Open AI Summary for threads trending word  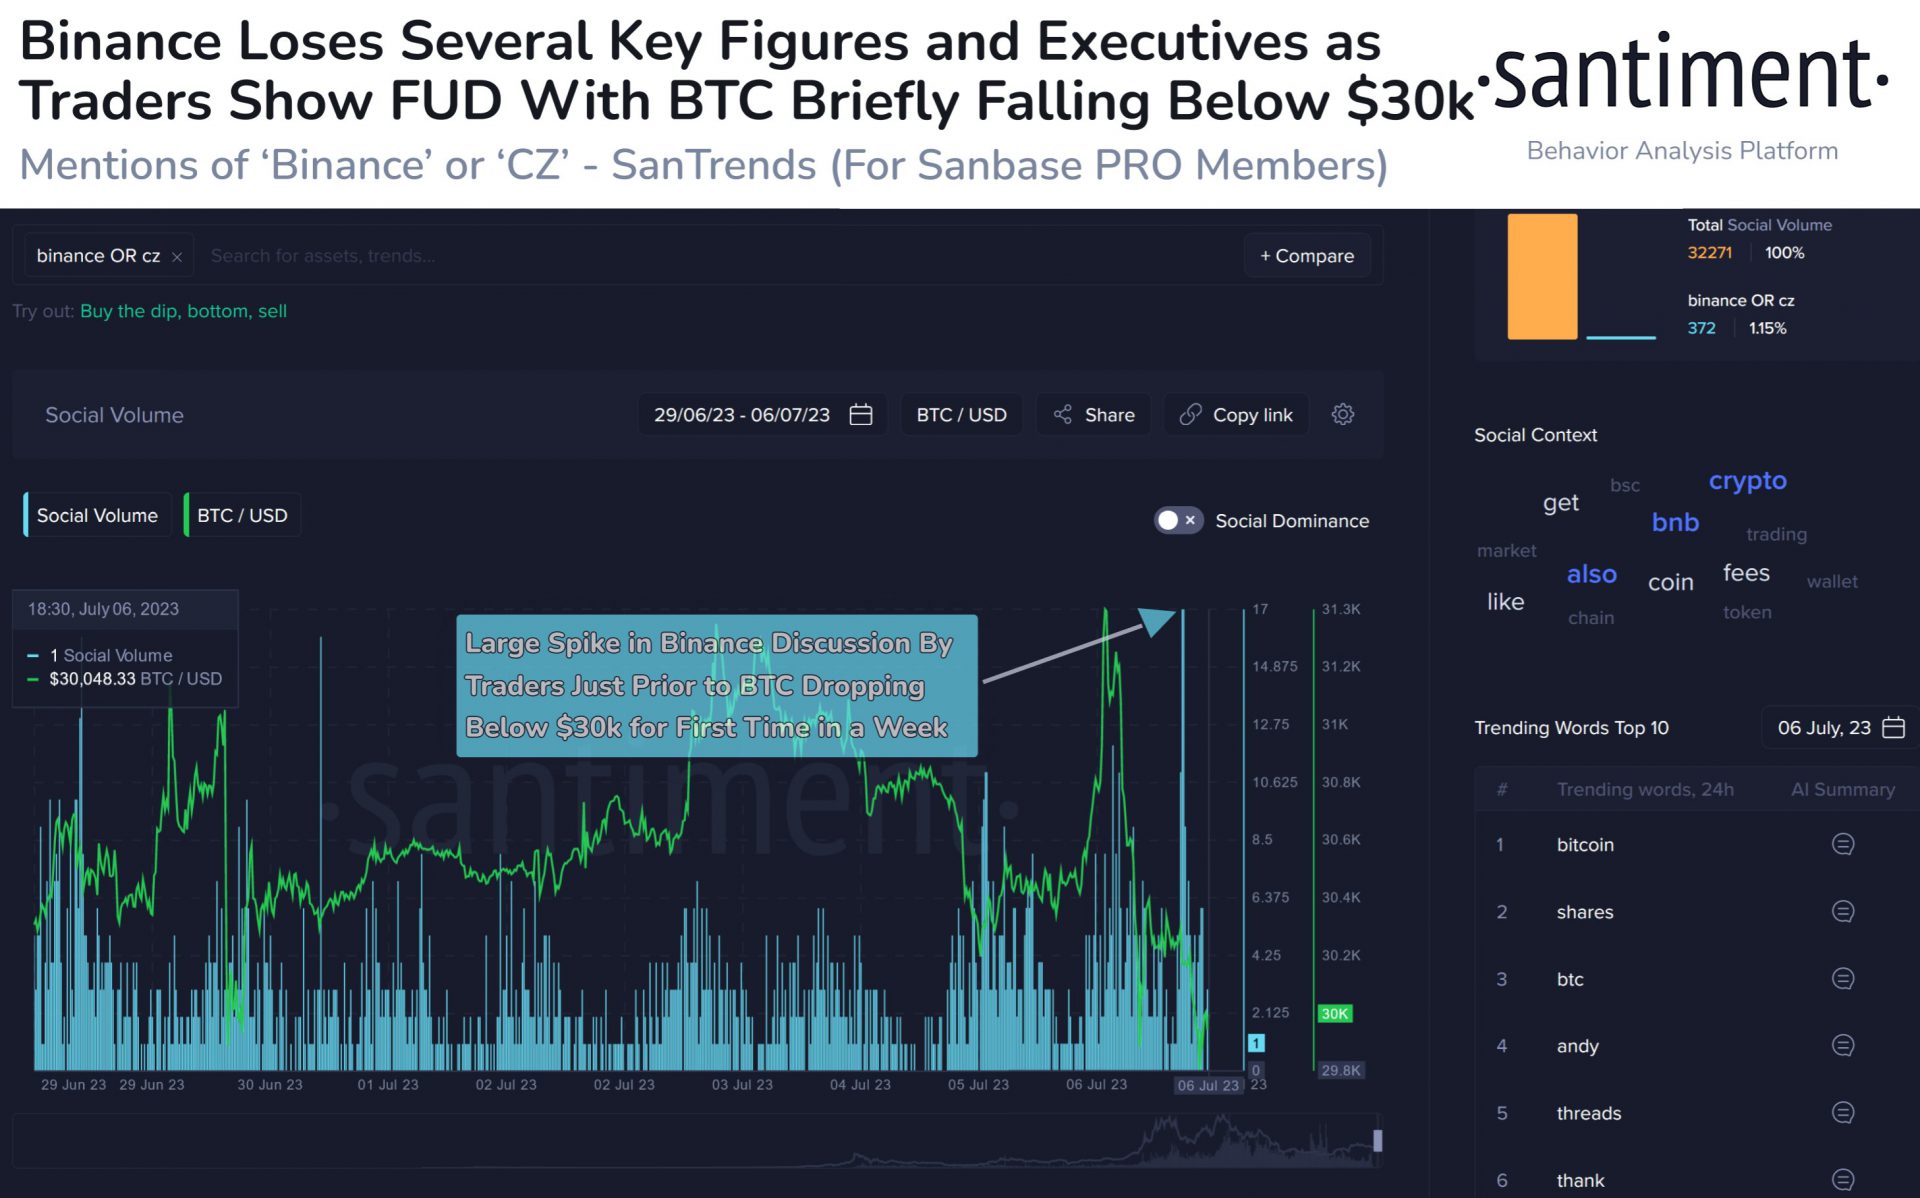click(x=1842, y=1112)
